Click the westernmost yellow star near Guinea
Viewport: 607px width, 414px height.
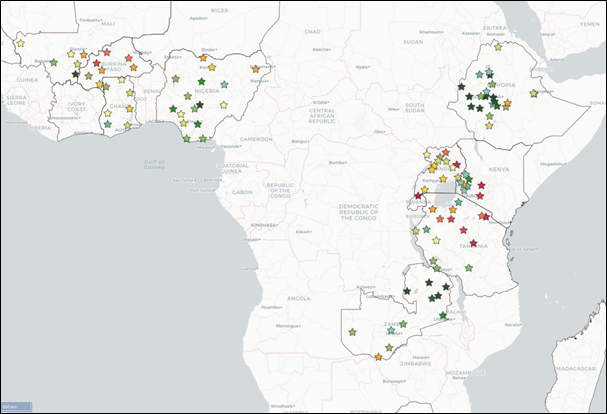point(20,43)
